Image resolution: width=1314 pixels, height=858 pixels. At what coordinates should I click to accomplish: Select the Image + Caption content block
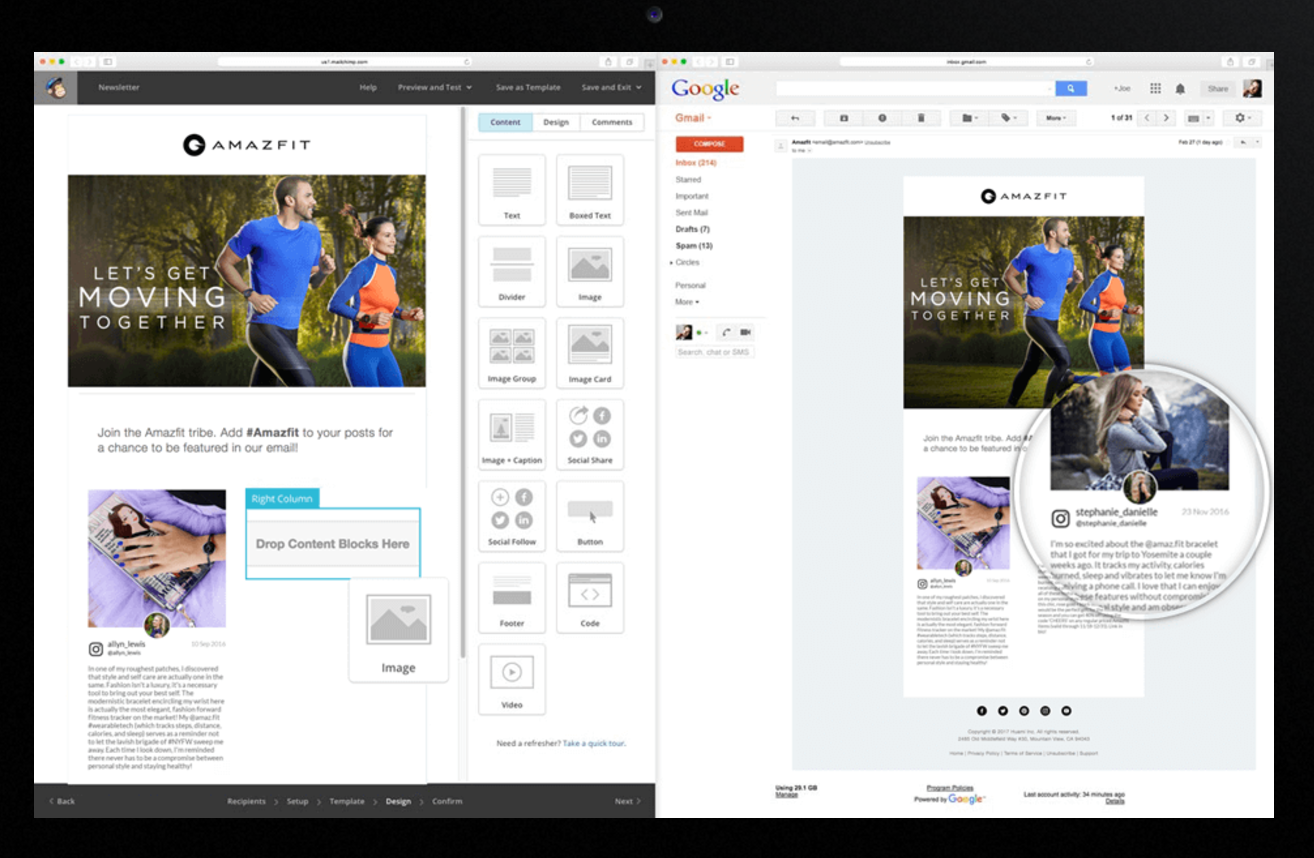512,435
